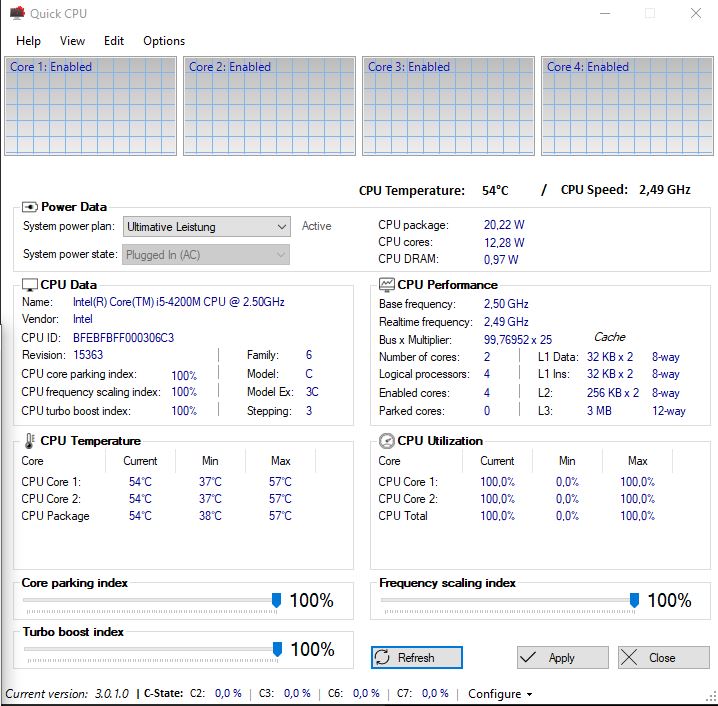This screenshot has height=706, width=718.
Task: Click the L2 cache value 256 KB x 2
Action: coord(613,393)
